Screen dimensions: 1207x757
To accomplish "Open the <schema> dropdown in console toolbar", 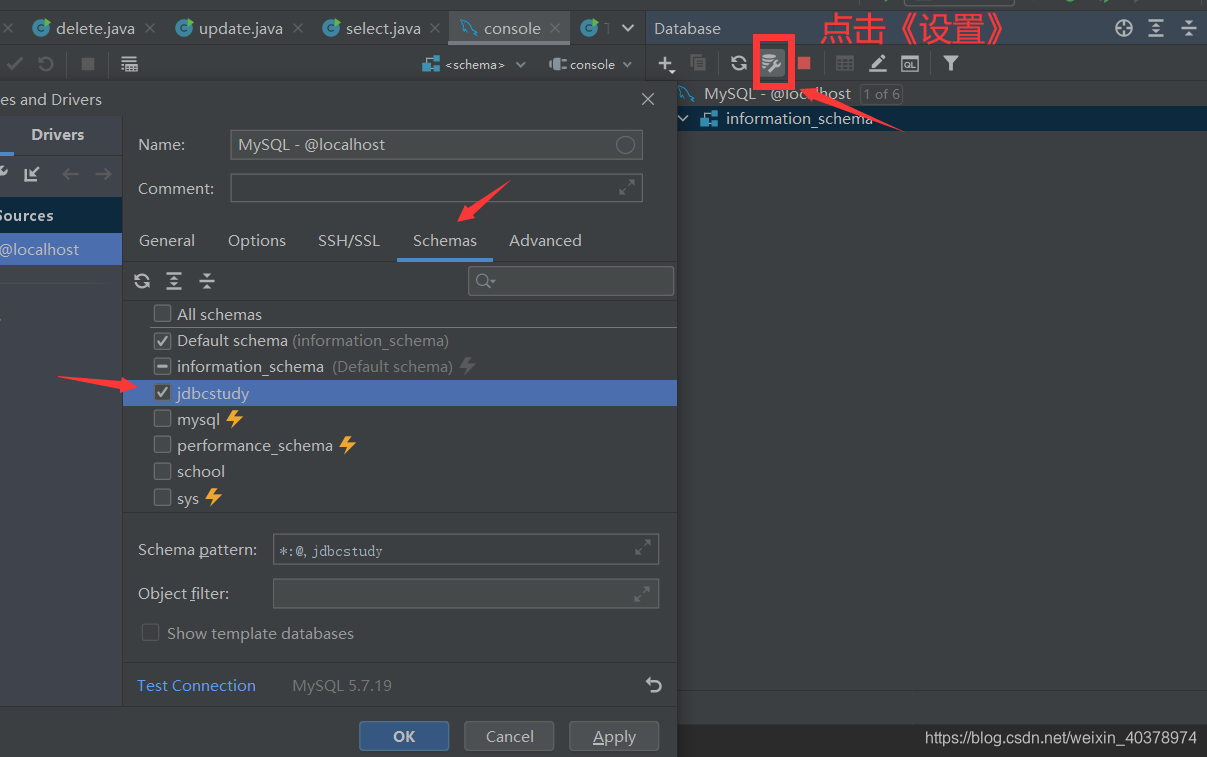I will click(x=475, y=64).
